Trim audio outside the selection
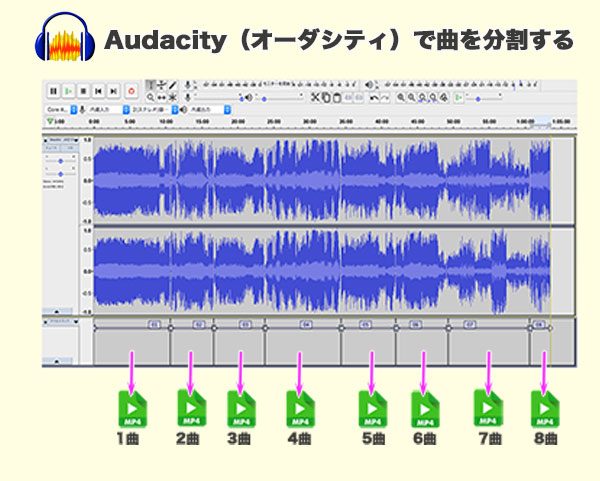This screenshot has height=481, width=600. click(x=349, y=97)
